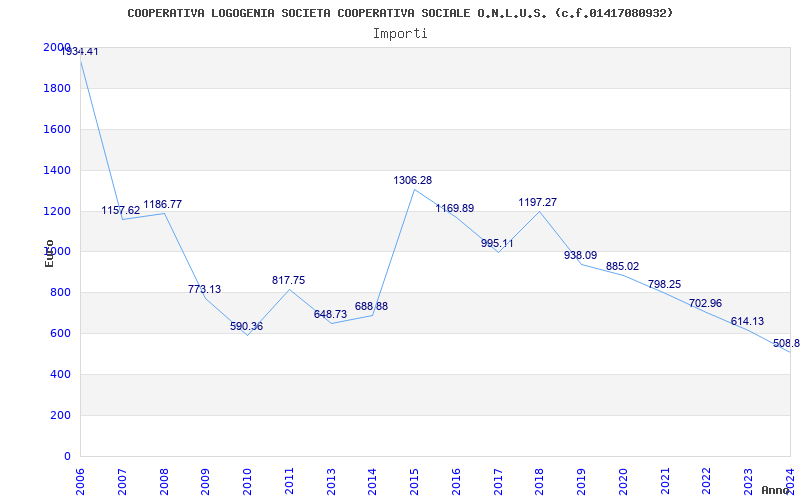Screen dimensions: 800x500
Task: Click the 1800 y-axis tick label
Action: click(x=57, y=88)
